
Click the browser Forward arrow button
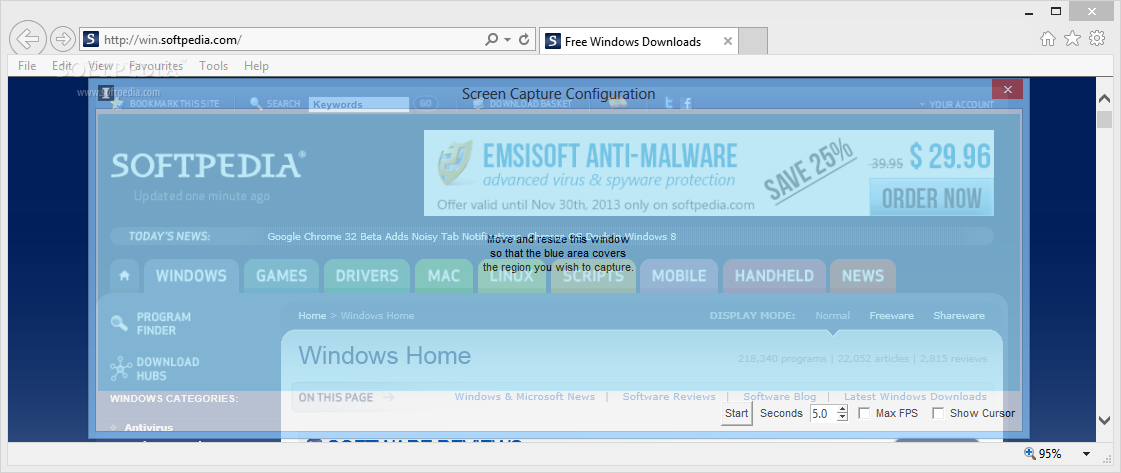pyautogui.click(x=63, y=39)
